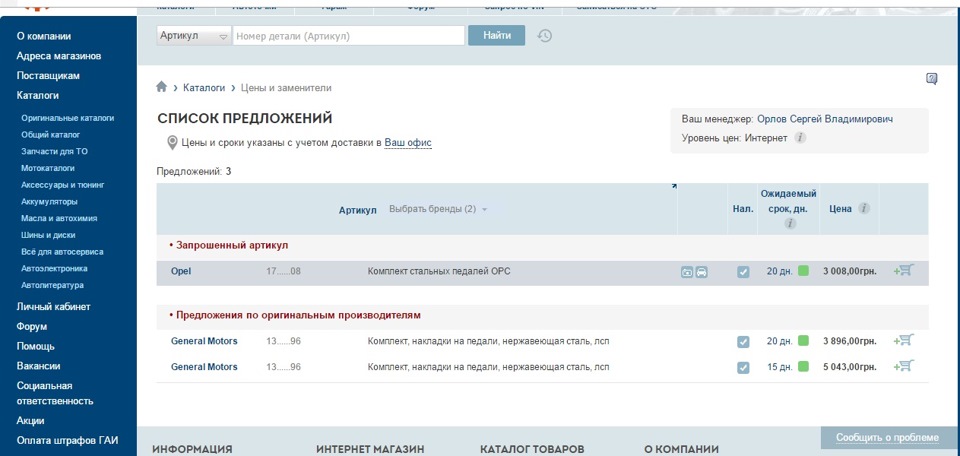Show info about the Интернет price level
Screen dimensions: 960x456
[800, 138]
